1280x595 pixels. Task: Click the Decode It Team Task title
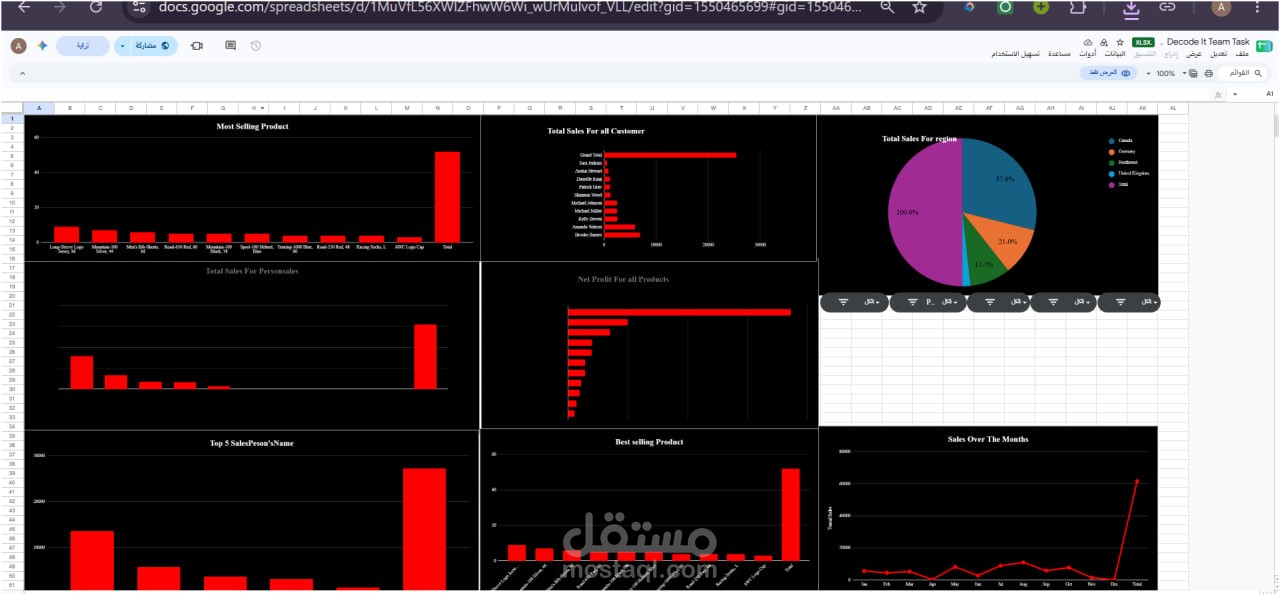1207,42
